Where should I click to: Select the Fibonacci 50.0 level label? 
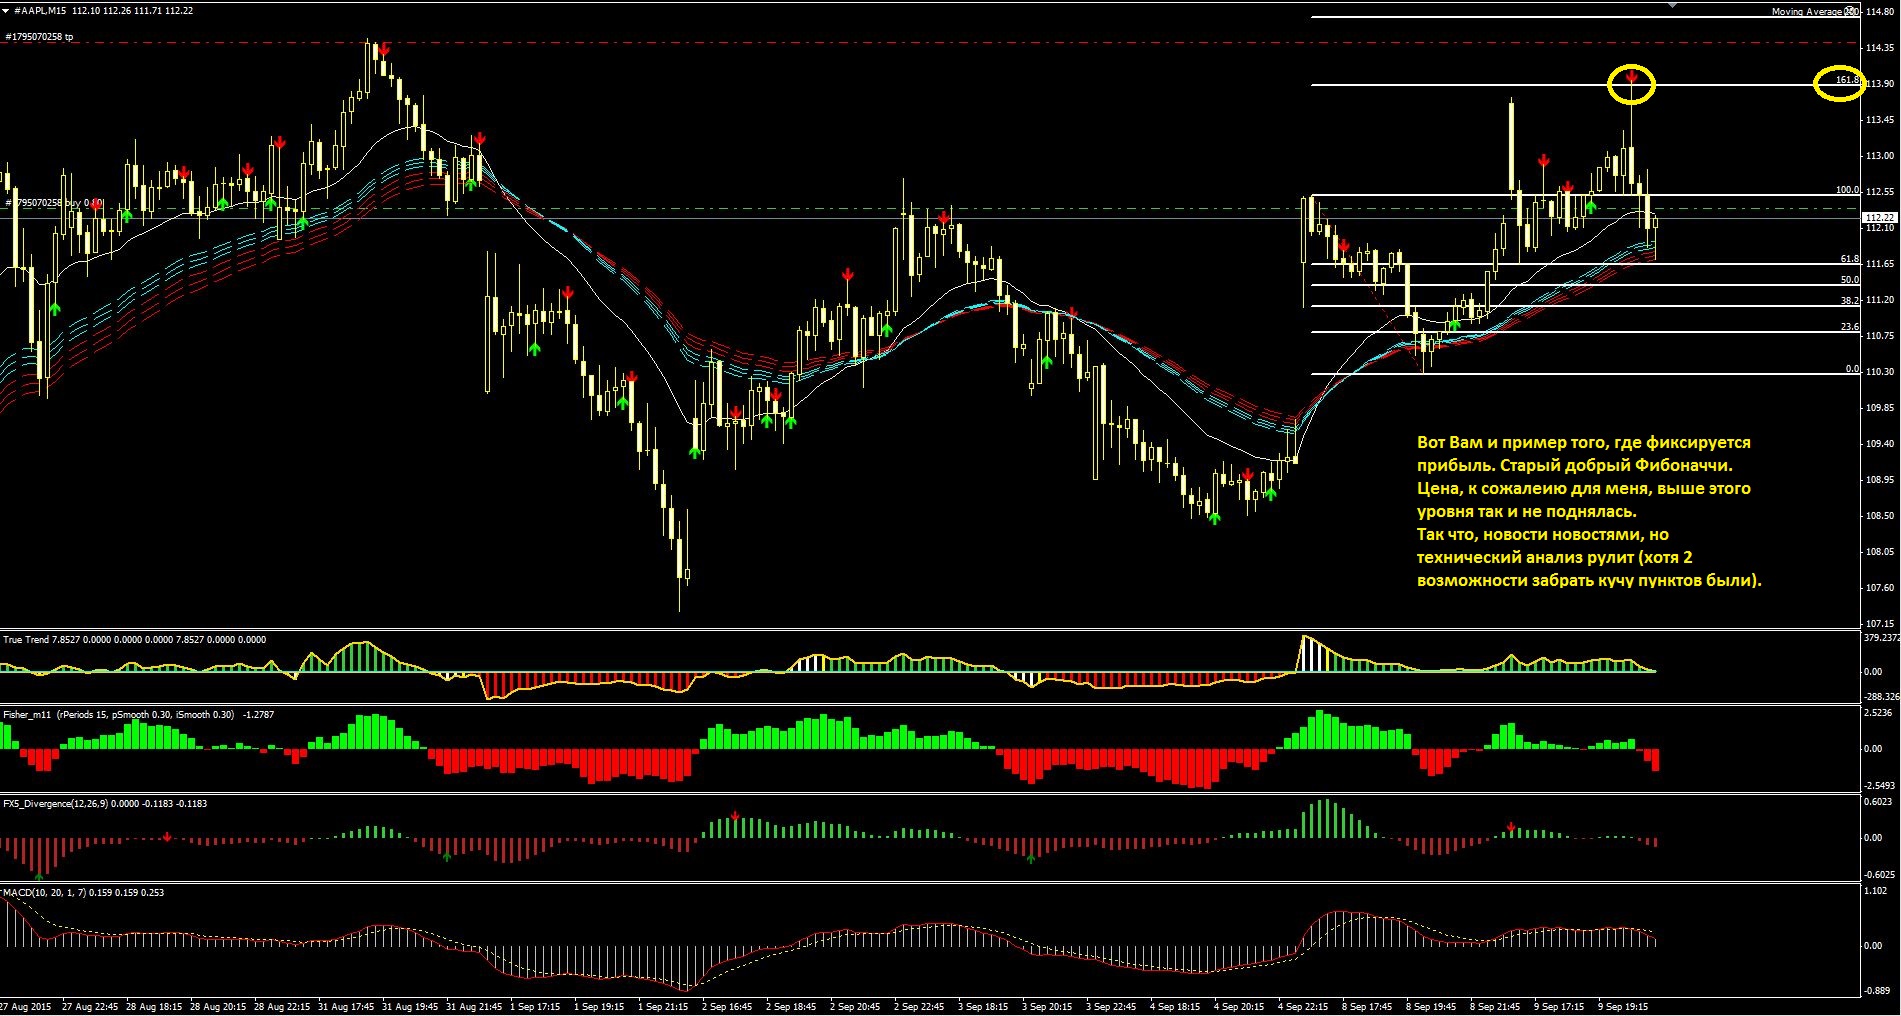1850,280
